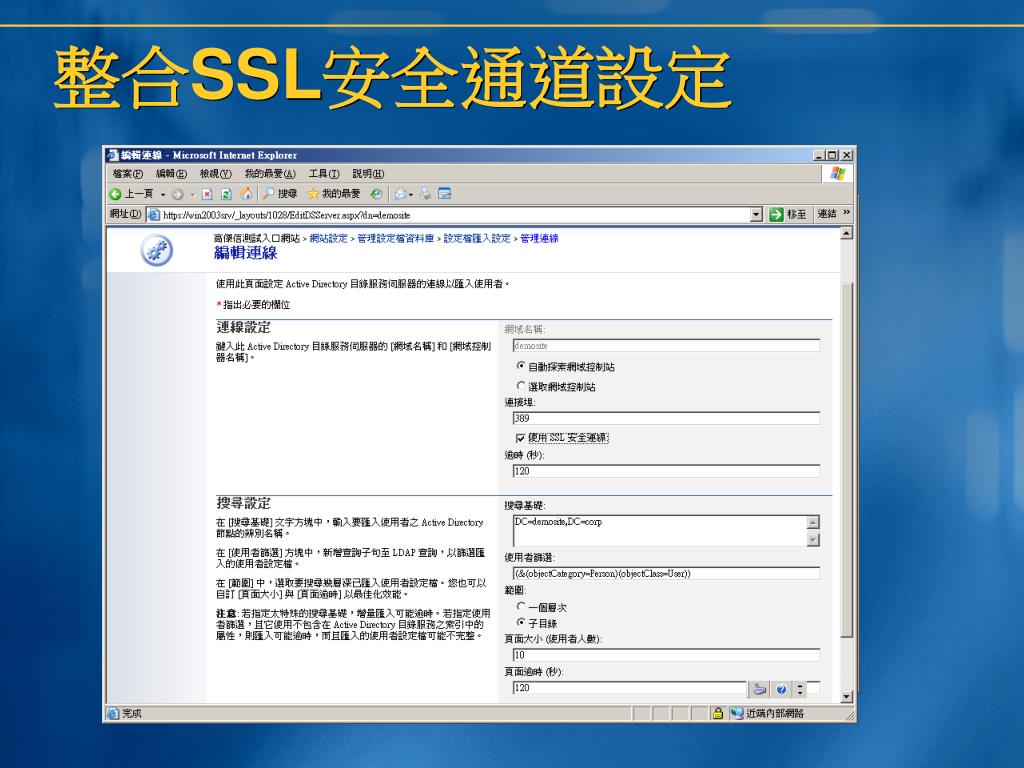Follow the 設定檔匯入設定 breadcrumb link
The width and height of the screenshot is (1024, 768).
click(x=477, y=238)
